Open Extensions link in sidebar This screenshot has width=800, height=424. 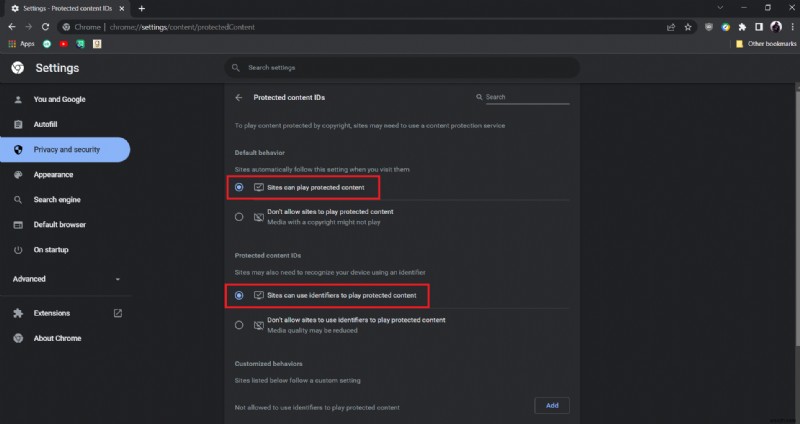point(52,313)
